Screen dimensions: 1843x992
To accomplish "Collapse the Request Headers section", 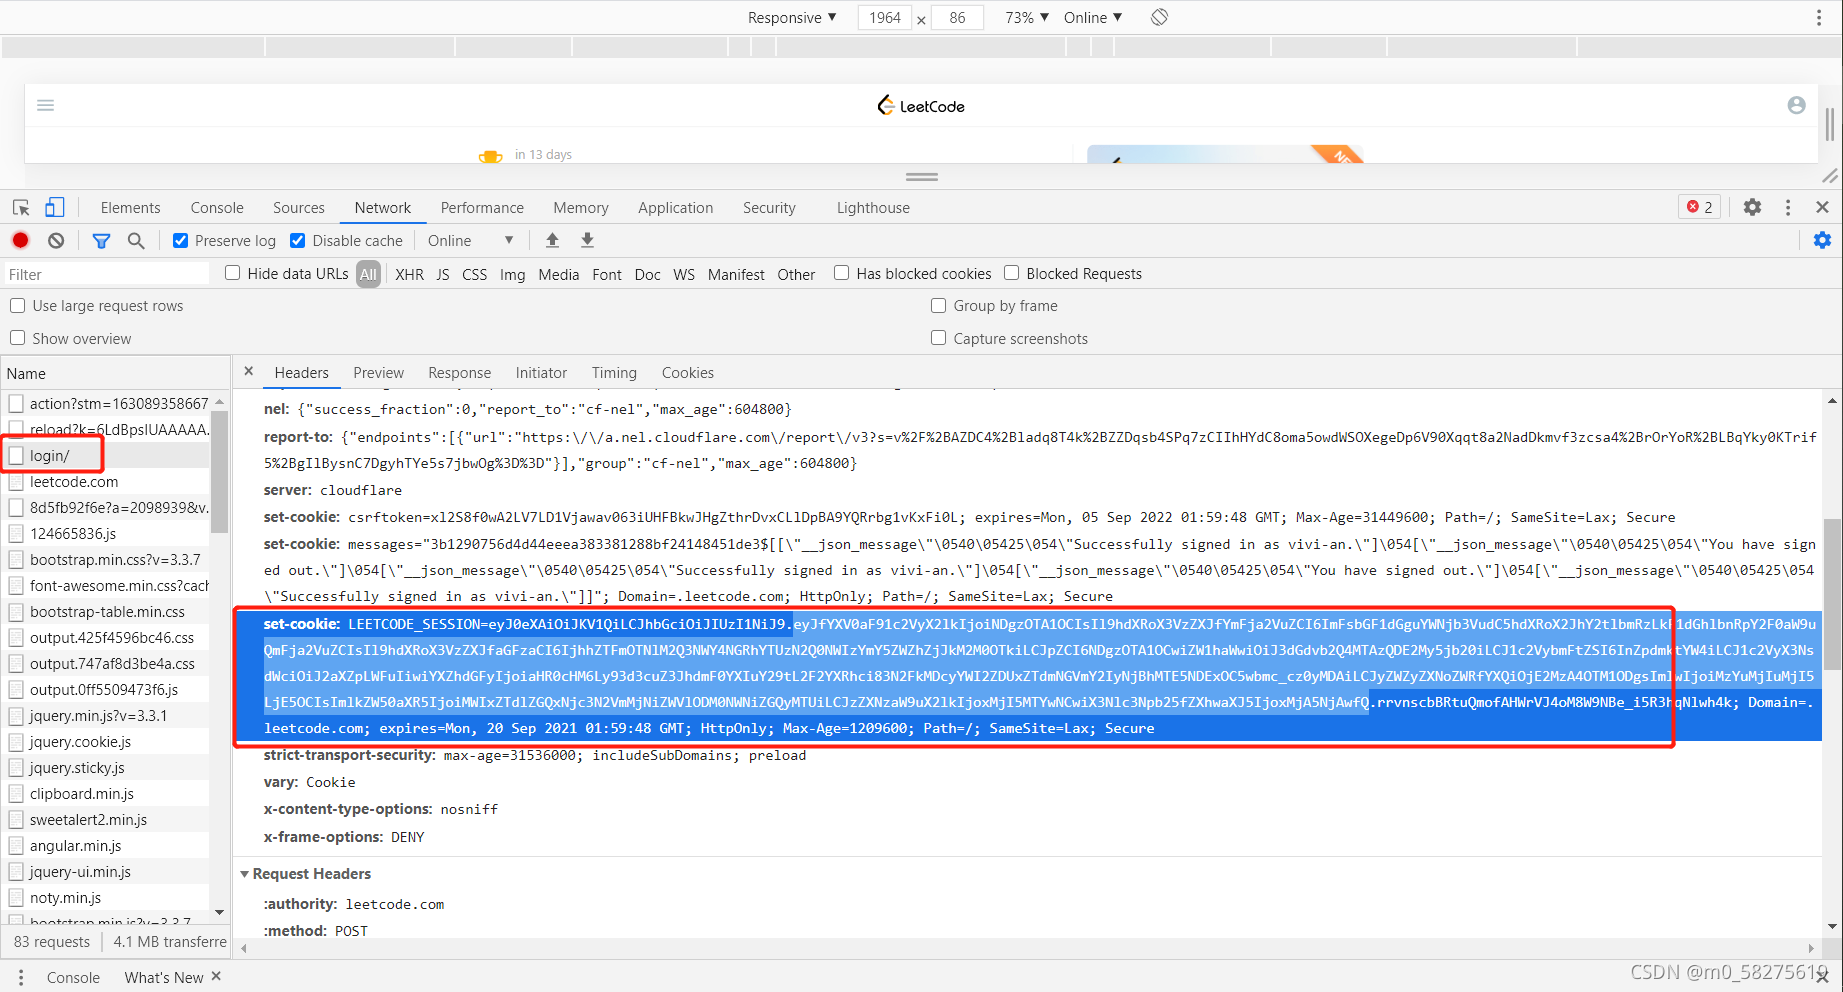I will (x=245, y=873).
